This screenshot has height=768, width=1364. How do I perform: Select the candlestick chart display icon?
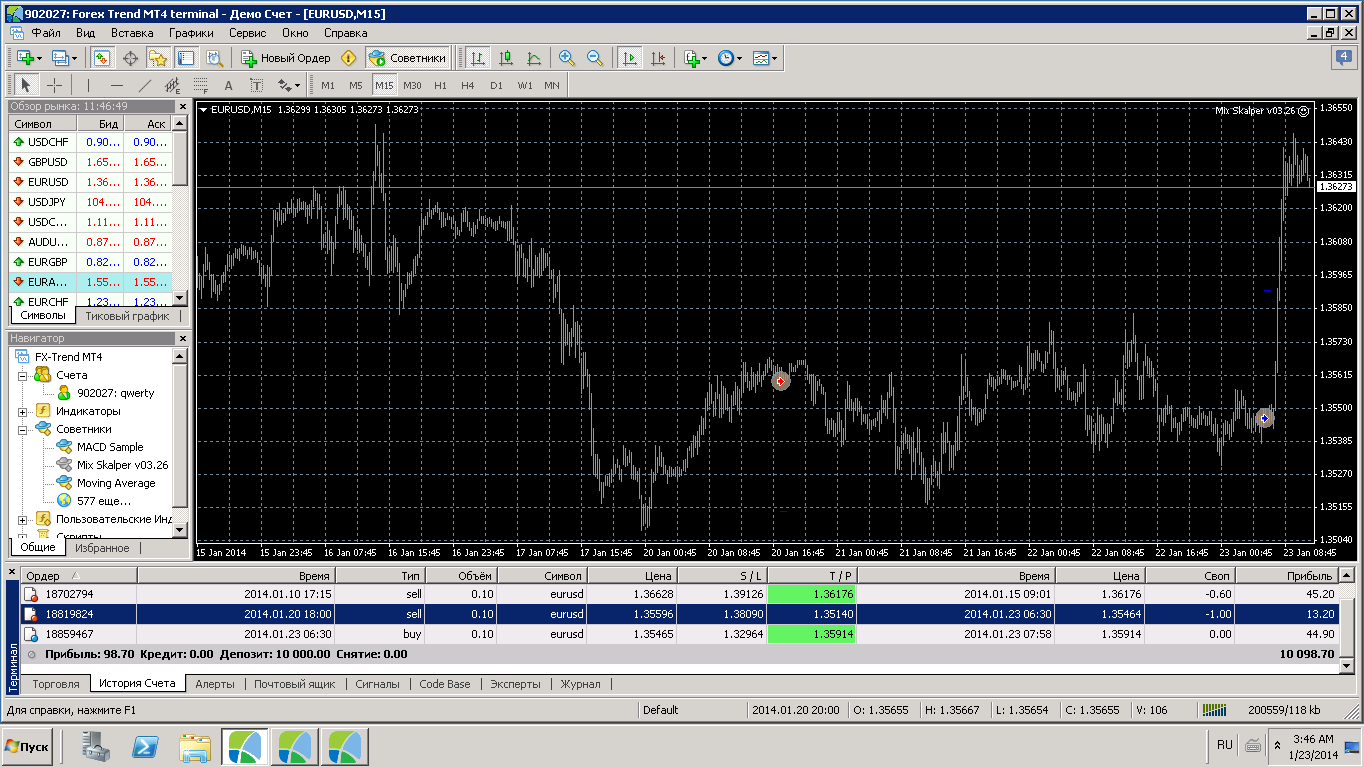[506, 58]
